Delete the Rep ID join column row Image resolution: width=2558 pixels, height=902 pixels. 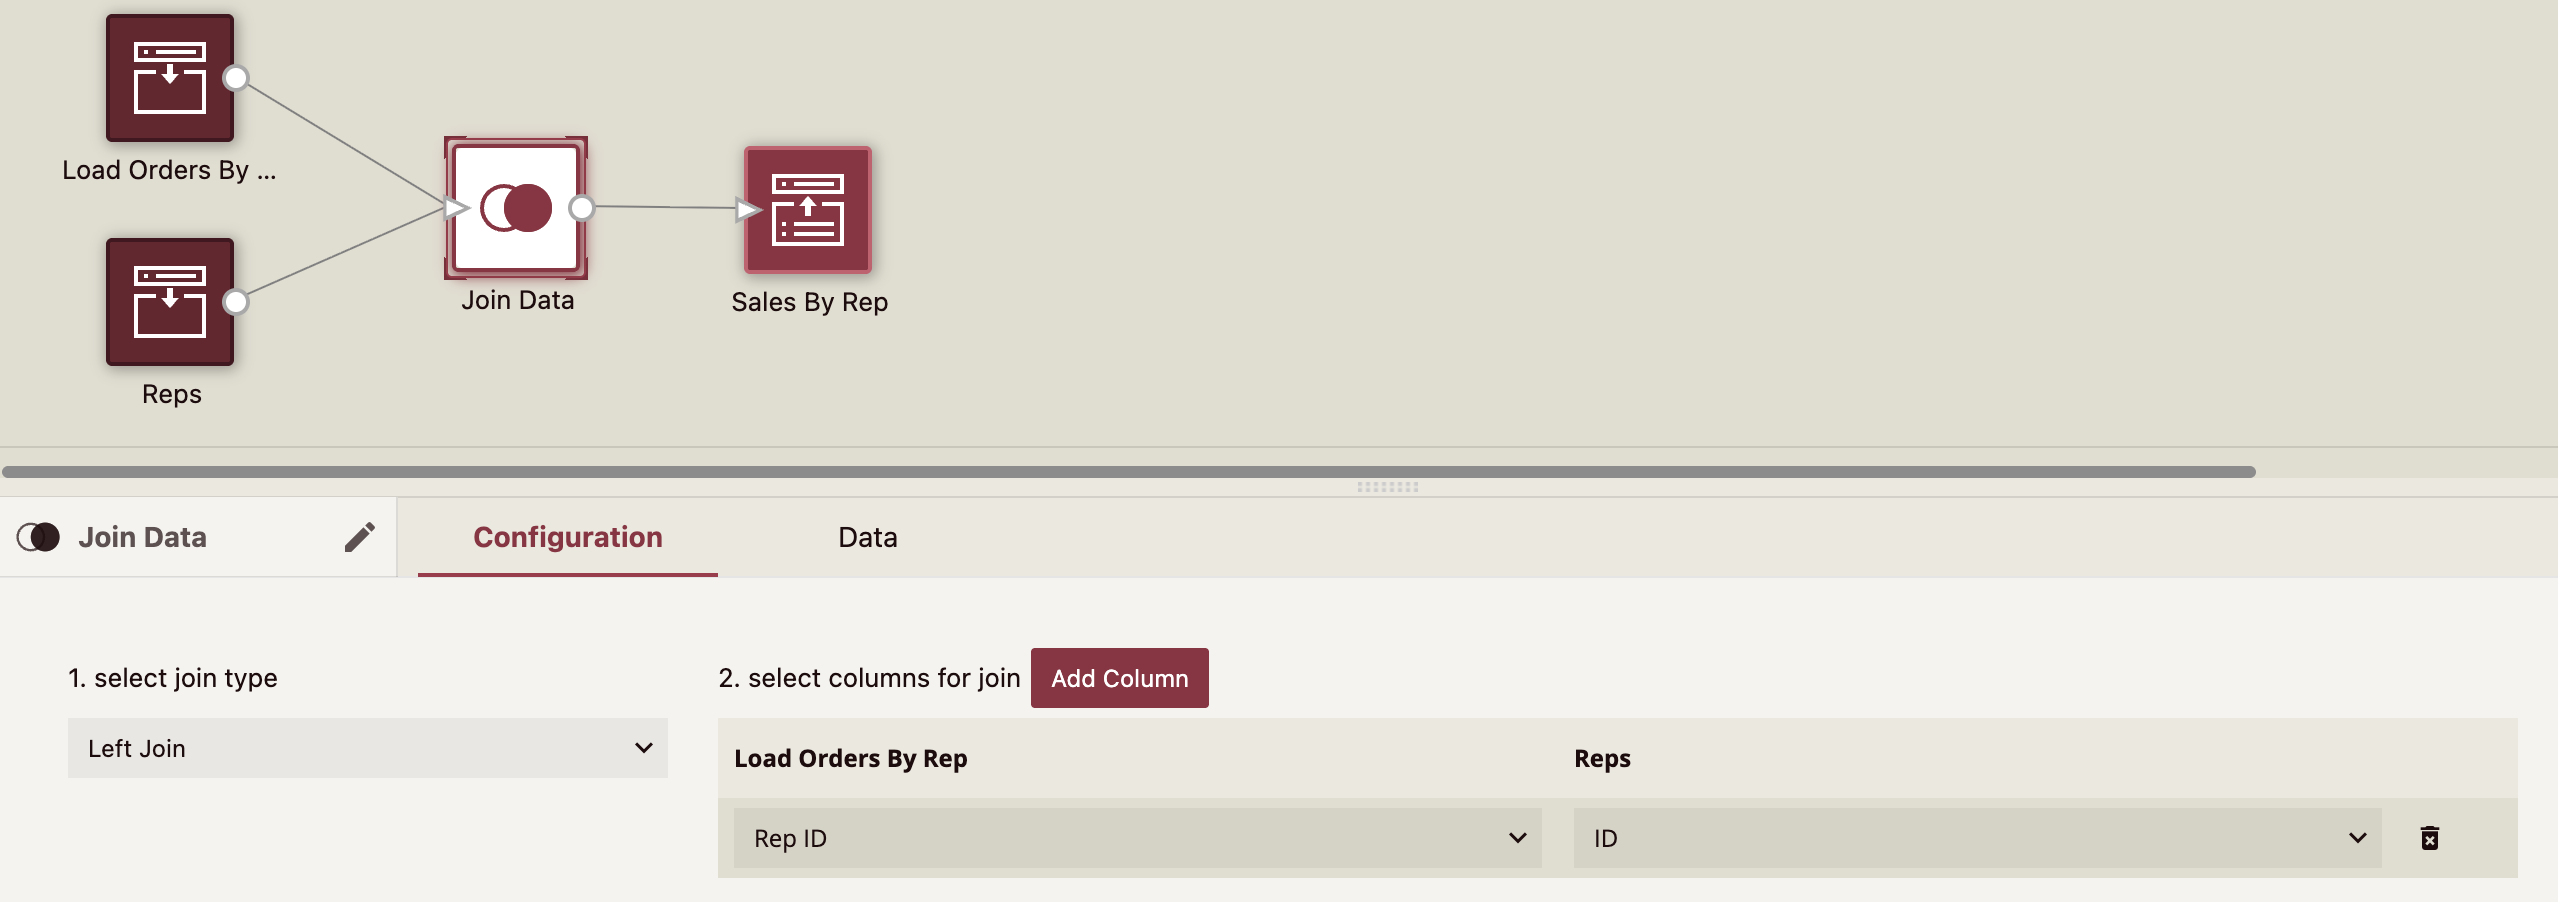coord(2430,838)
